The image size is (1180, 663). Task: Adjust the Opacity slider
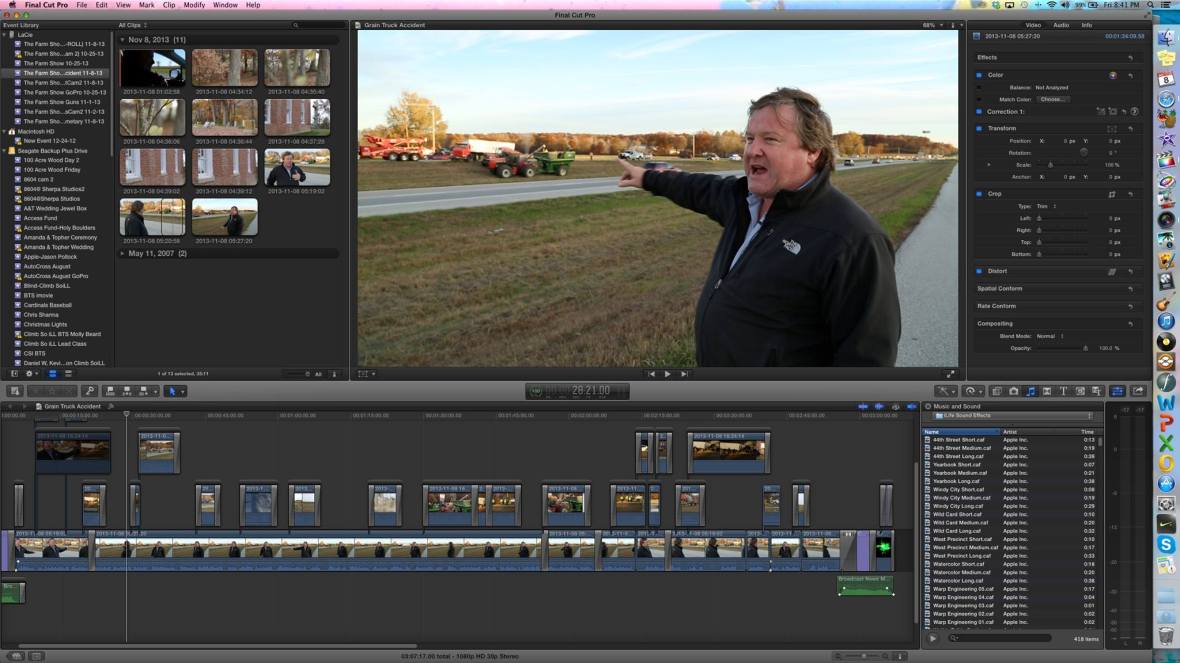[x=1085, y=348]
